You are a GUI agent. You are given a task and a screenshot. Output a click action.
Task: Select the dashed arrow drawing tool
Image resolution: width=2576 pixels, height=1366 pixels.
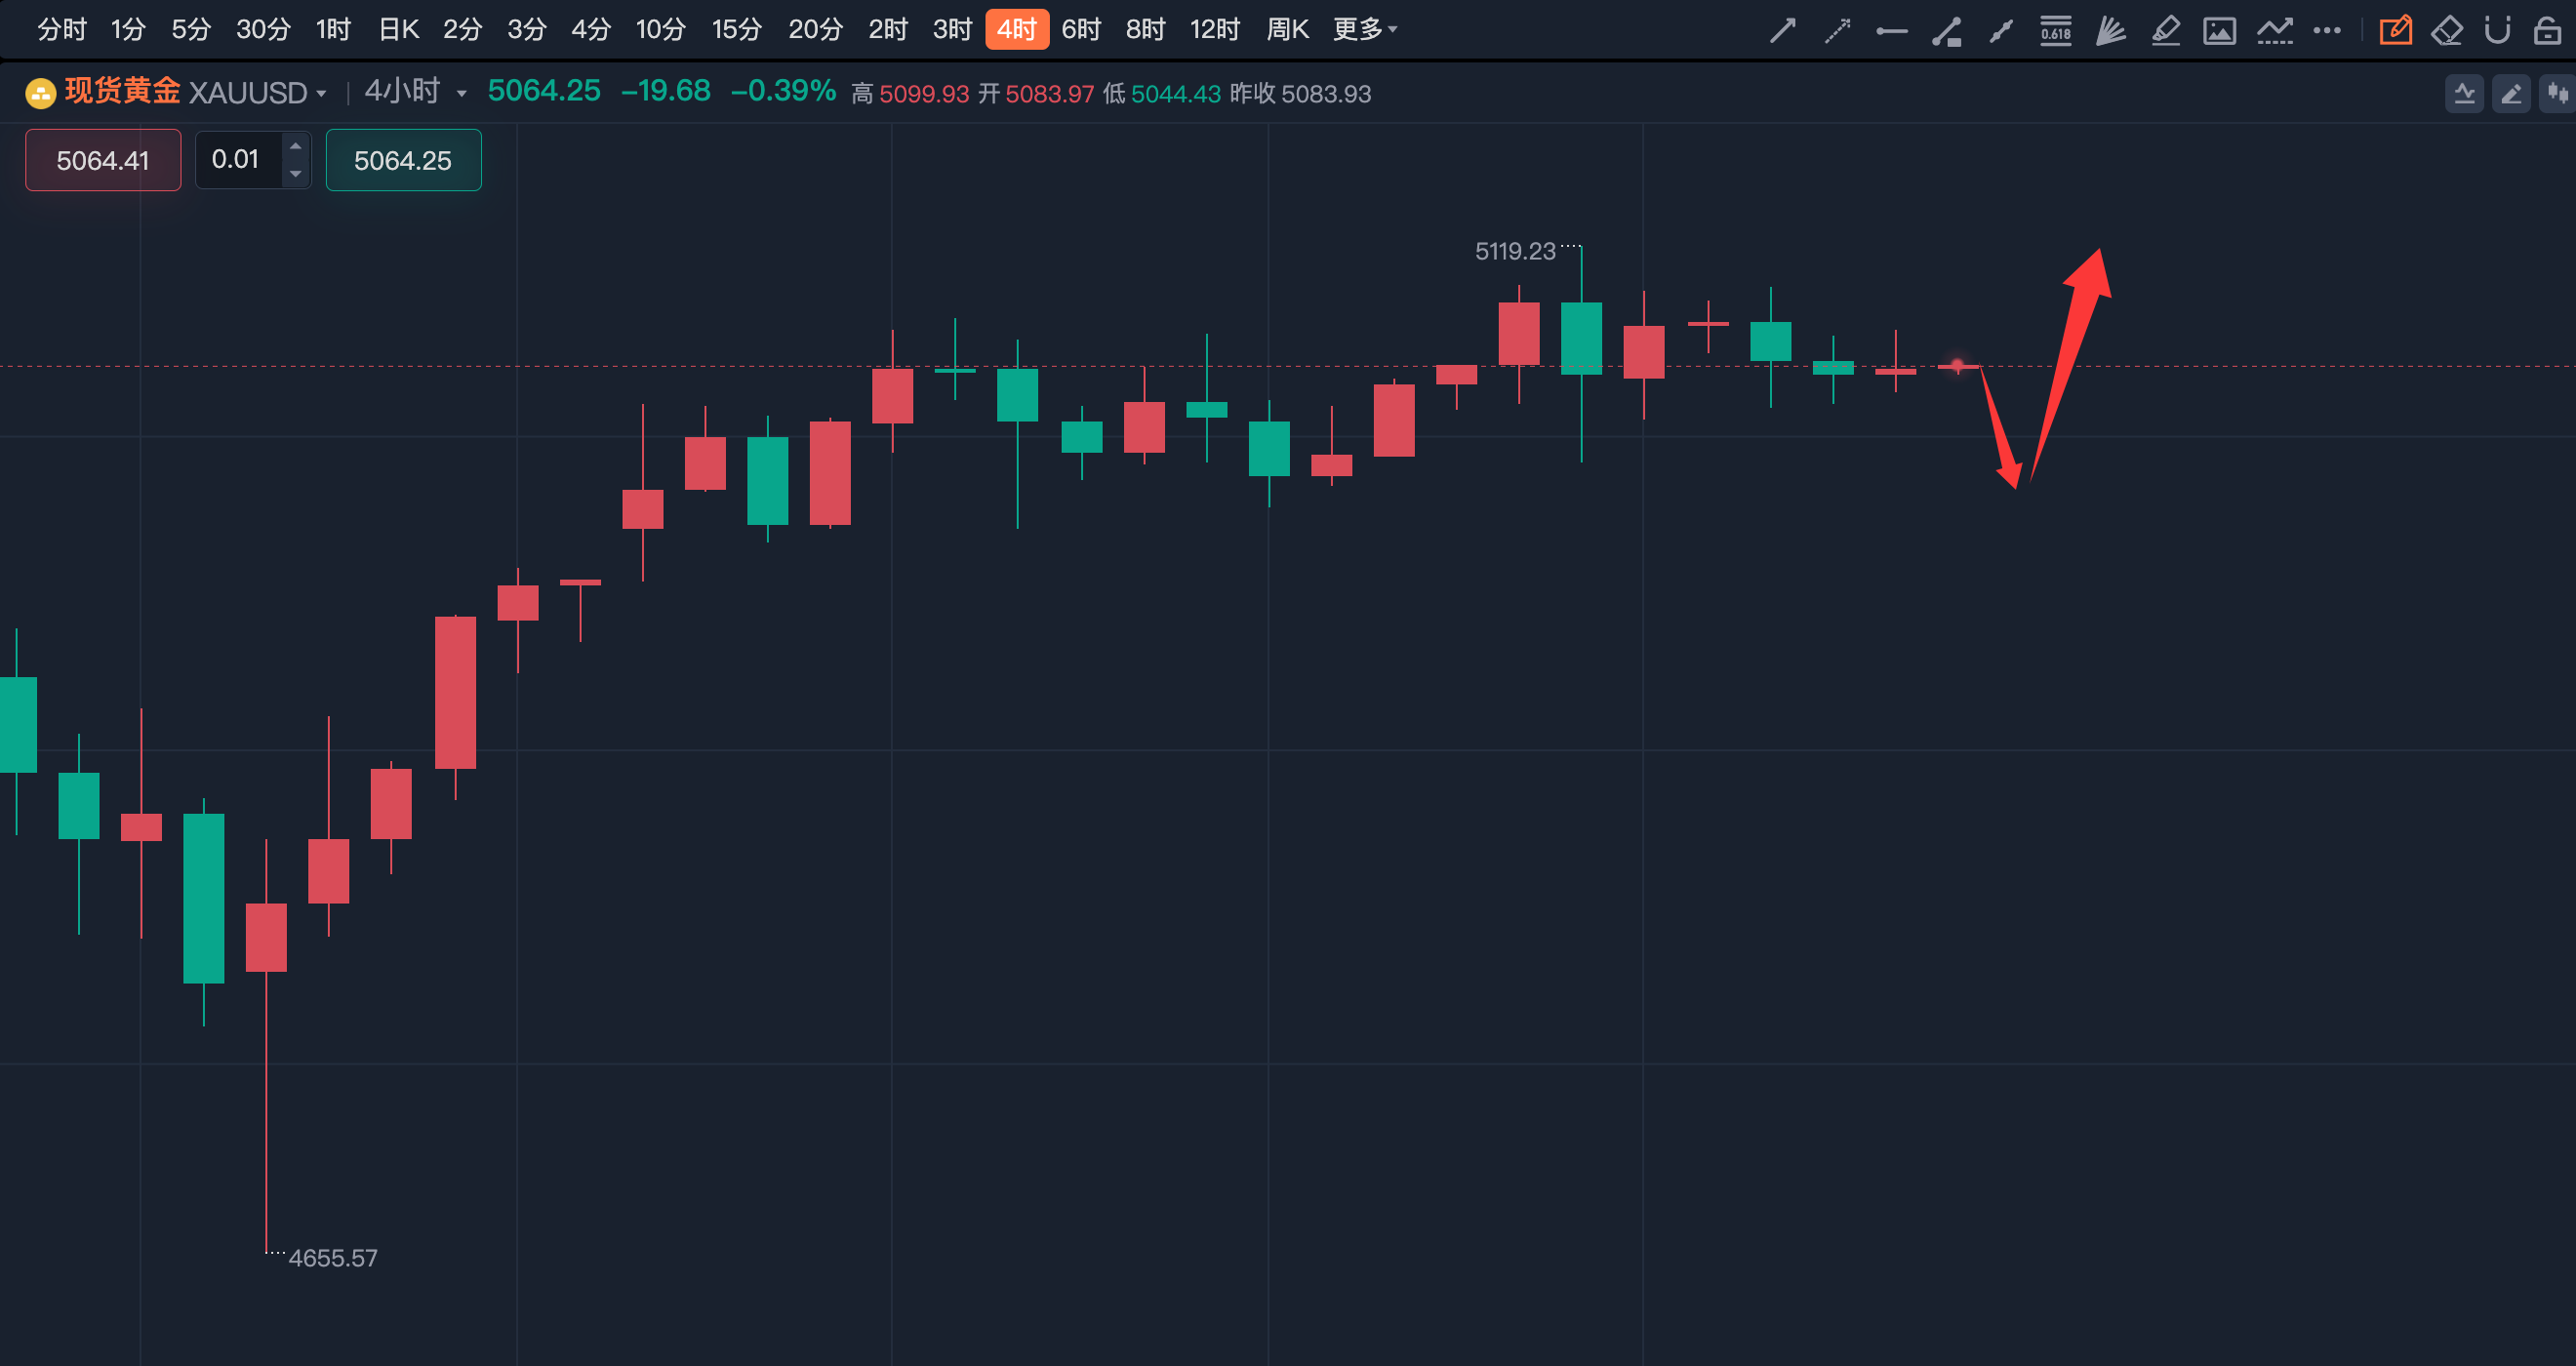click(x=1837, y=31)
